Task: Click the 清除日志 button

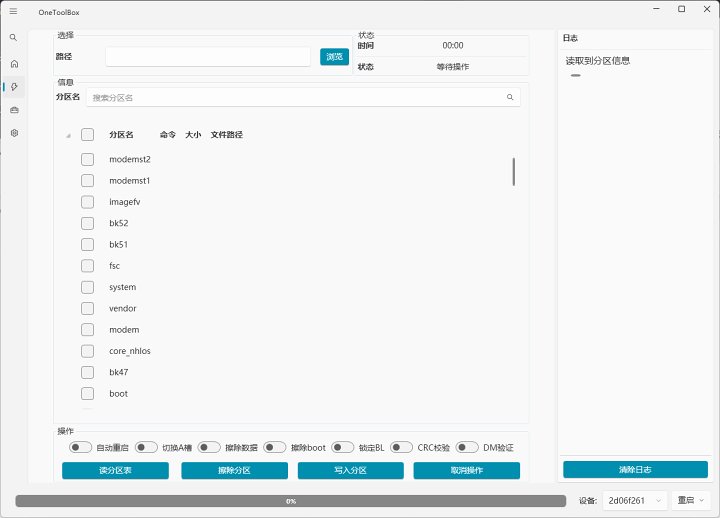Action: pyautogui.click(x=635, y=470)
